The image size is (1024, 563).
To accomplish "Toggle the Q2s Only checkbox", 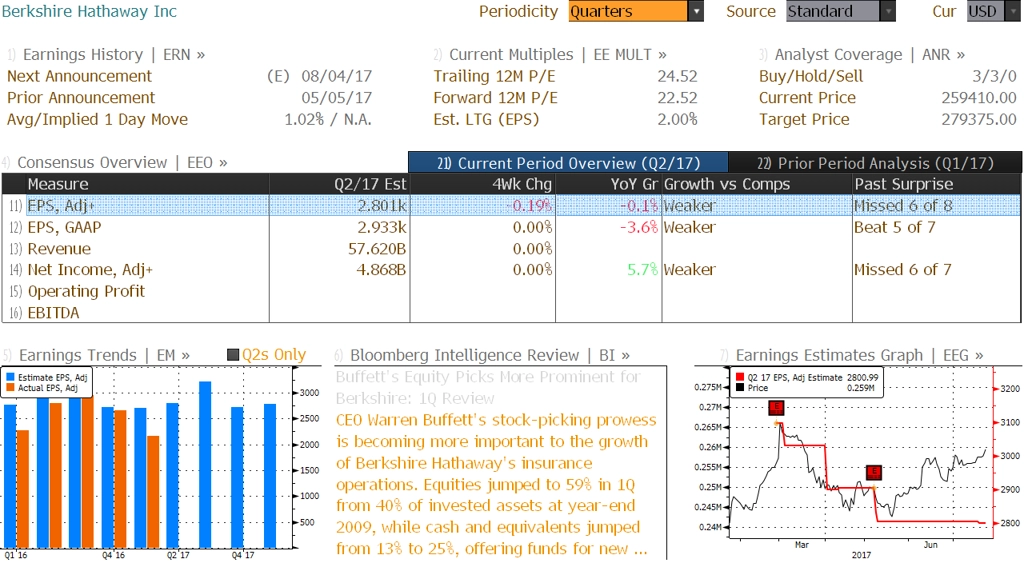I will 234,355.
